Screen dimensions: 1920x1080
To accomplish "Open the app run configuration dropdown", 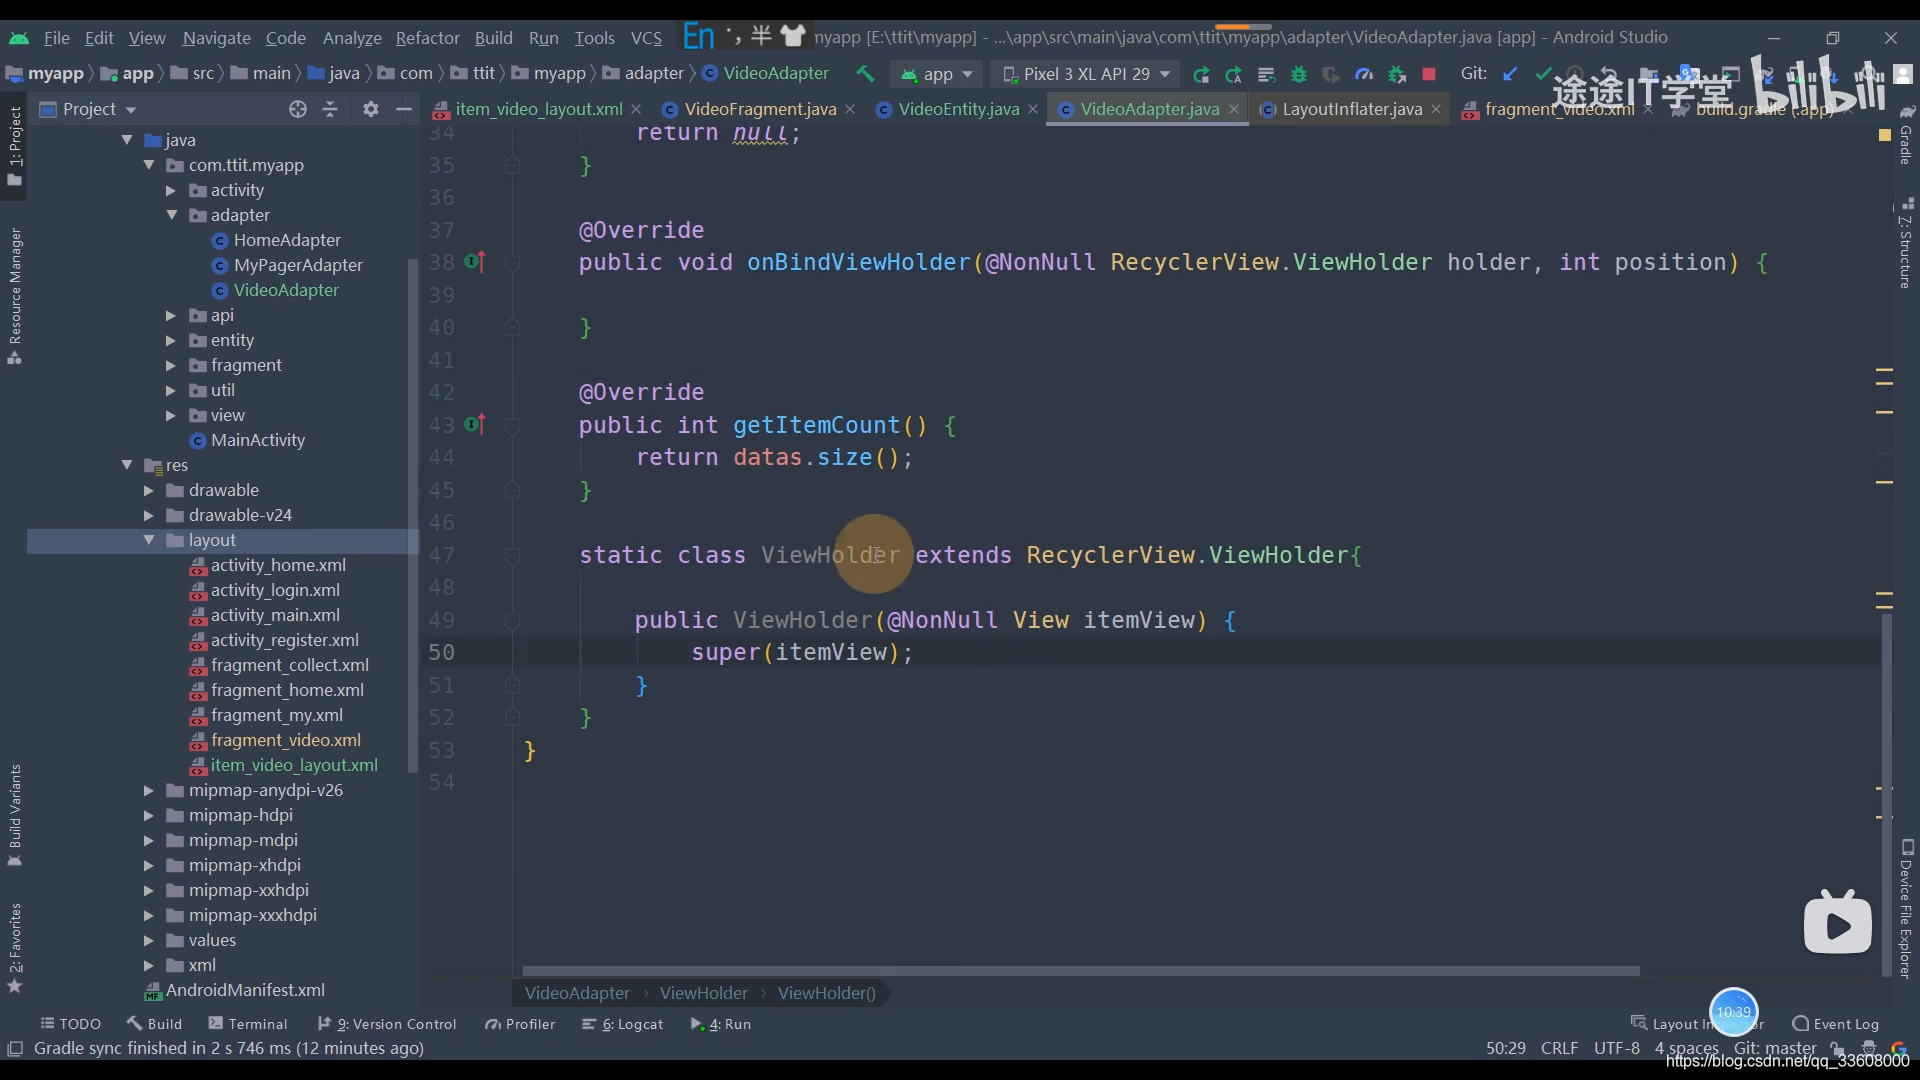I will (x=937, y=74).
